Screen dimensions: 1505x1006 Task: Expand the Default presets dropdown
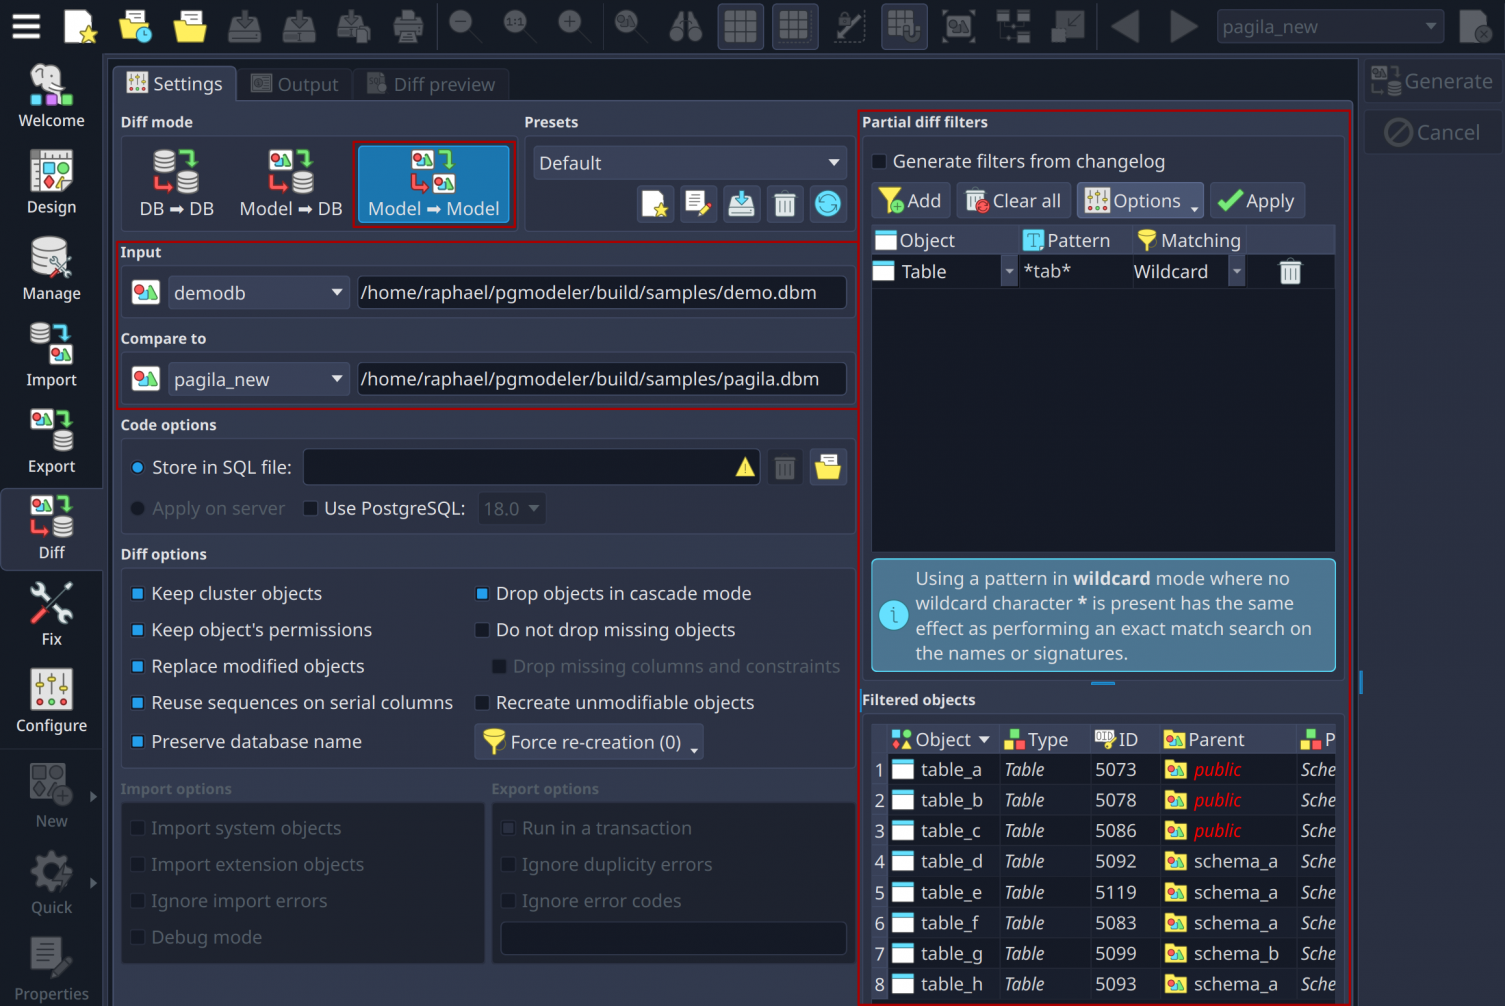(688, 163)
